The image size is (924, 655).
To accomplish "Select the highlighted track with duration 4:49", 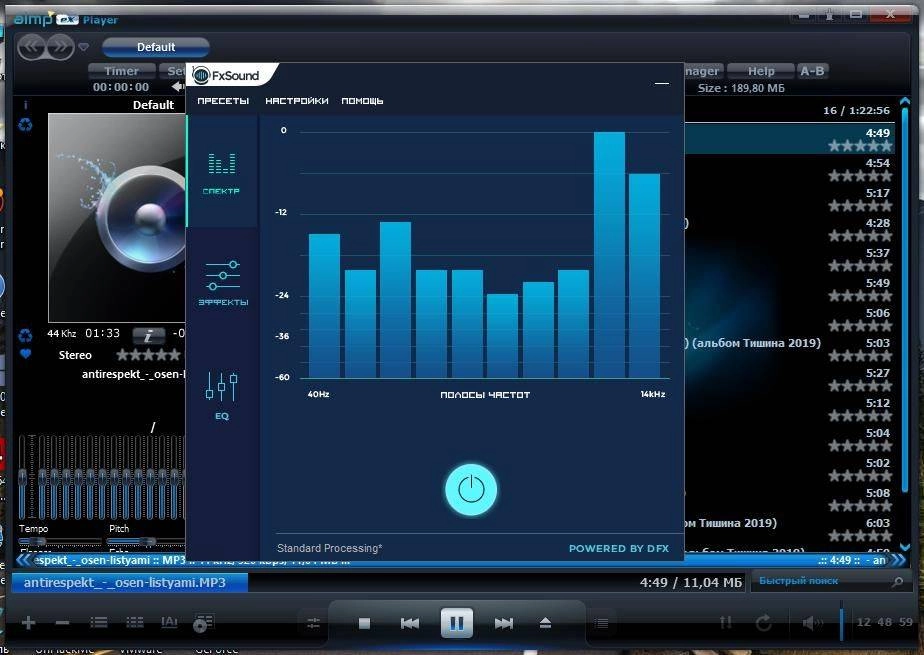I will tap(789, 139).
